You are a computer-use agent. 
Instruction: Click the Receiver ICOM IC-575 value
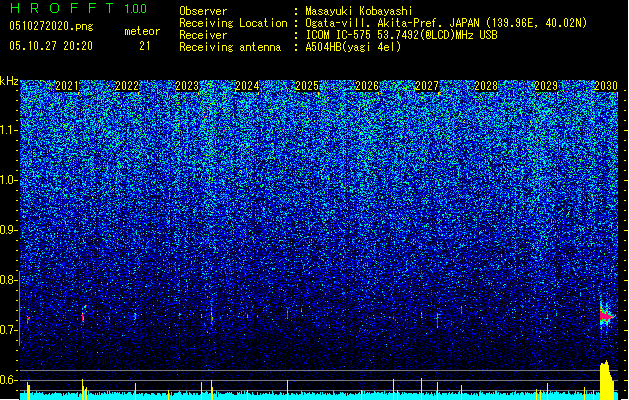pyautogui.click(x=401, y=35)
